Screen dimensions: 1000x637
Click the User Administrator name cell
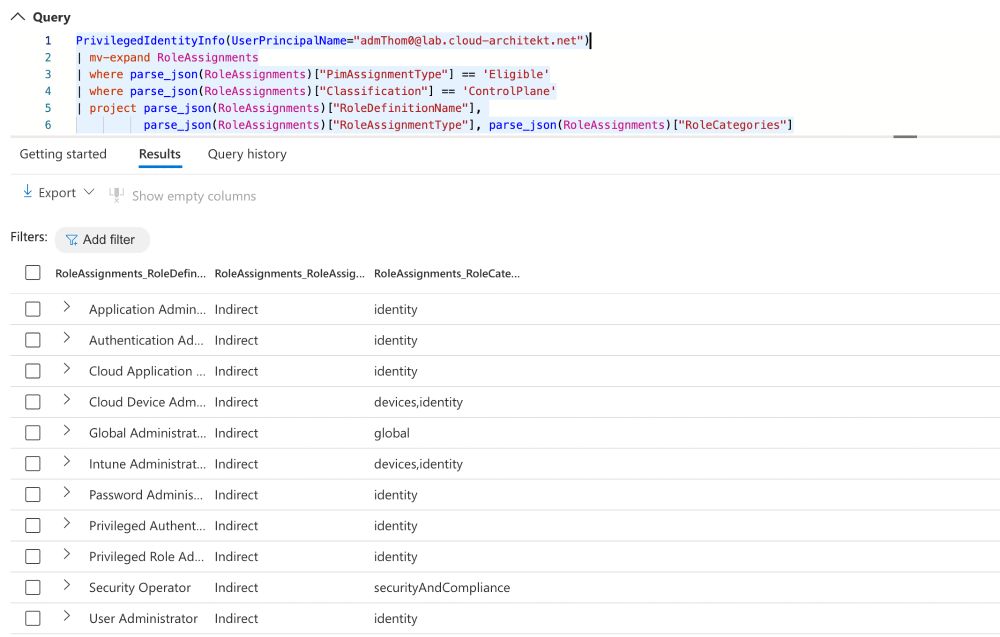pyautogui.click(x=143, y=619)
